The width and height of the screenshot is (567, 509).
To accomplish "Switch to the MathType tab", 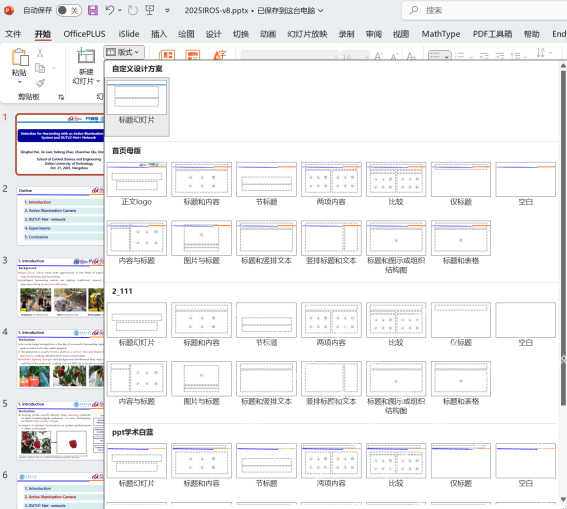I will (x=441, y=34).
